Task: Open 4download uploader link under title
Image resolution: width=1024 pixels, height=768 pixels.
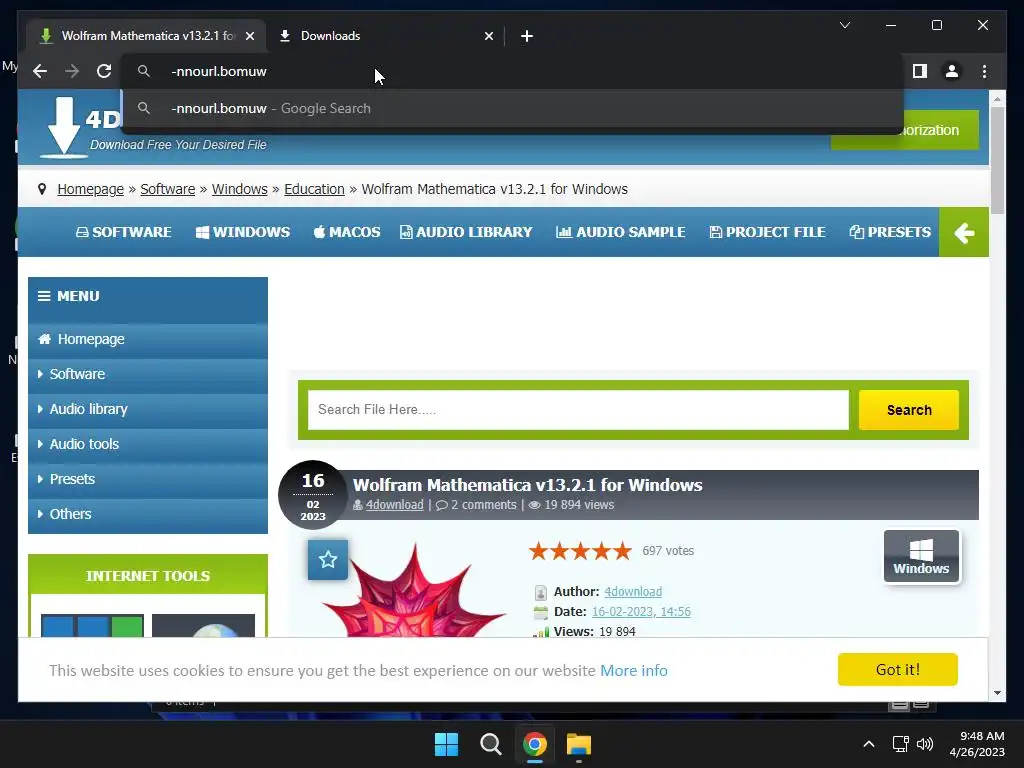Action: [394, 505]
